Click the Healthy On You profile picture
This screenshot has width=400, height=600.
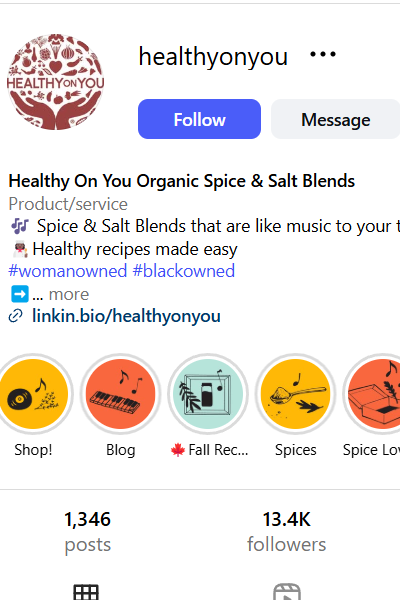point(55,82)
